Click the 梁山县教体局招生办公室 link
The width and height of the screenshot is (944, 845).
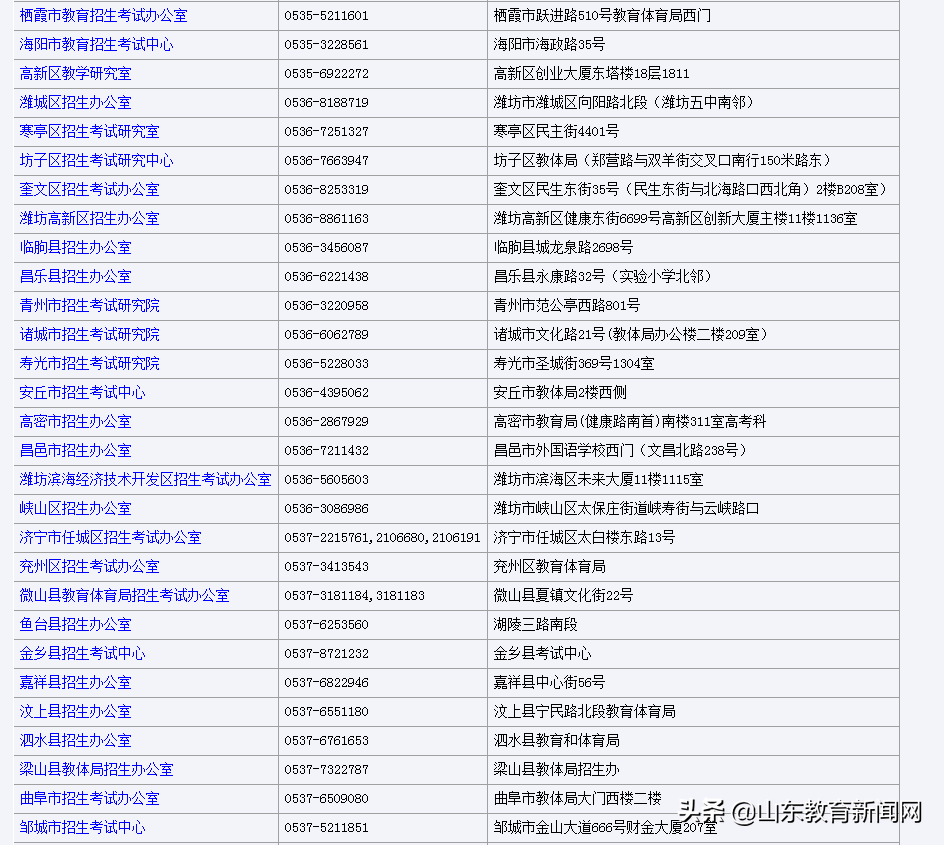click(x=96, y=769)
